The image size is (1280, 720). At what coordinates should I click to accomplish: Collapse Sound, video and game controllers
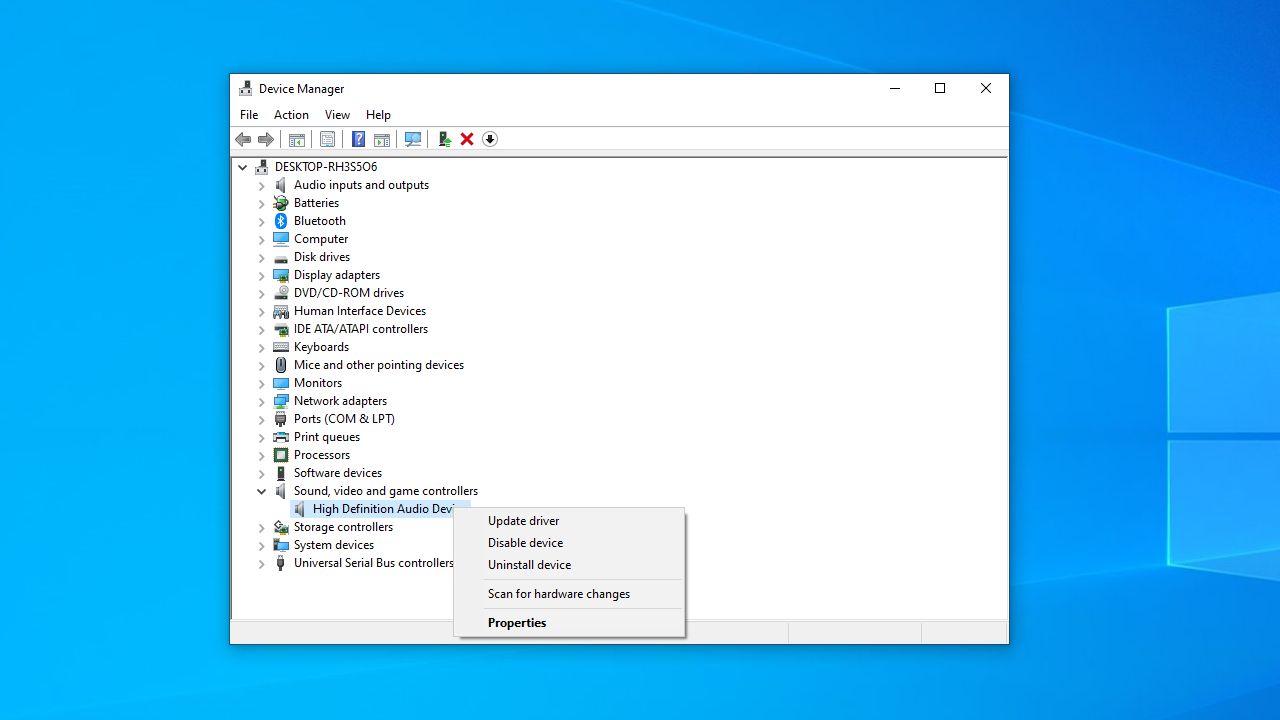point(262,491)
